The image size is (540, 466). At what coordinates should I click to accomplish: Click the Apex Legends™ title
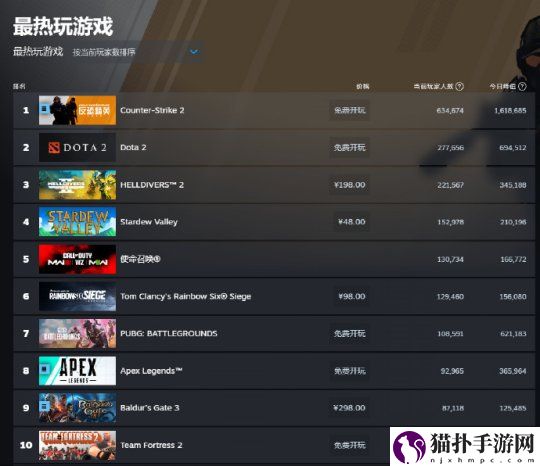click(x=151, y=371)
